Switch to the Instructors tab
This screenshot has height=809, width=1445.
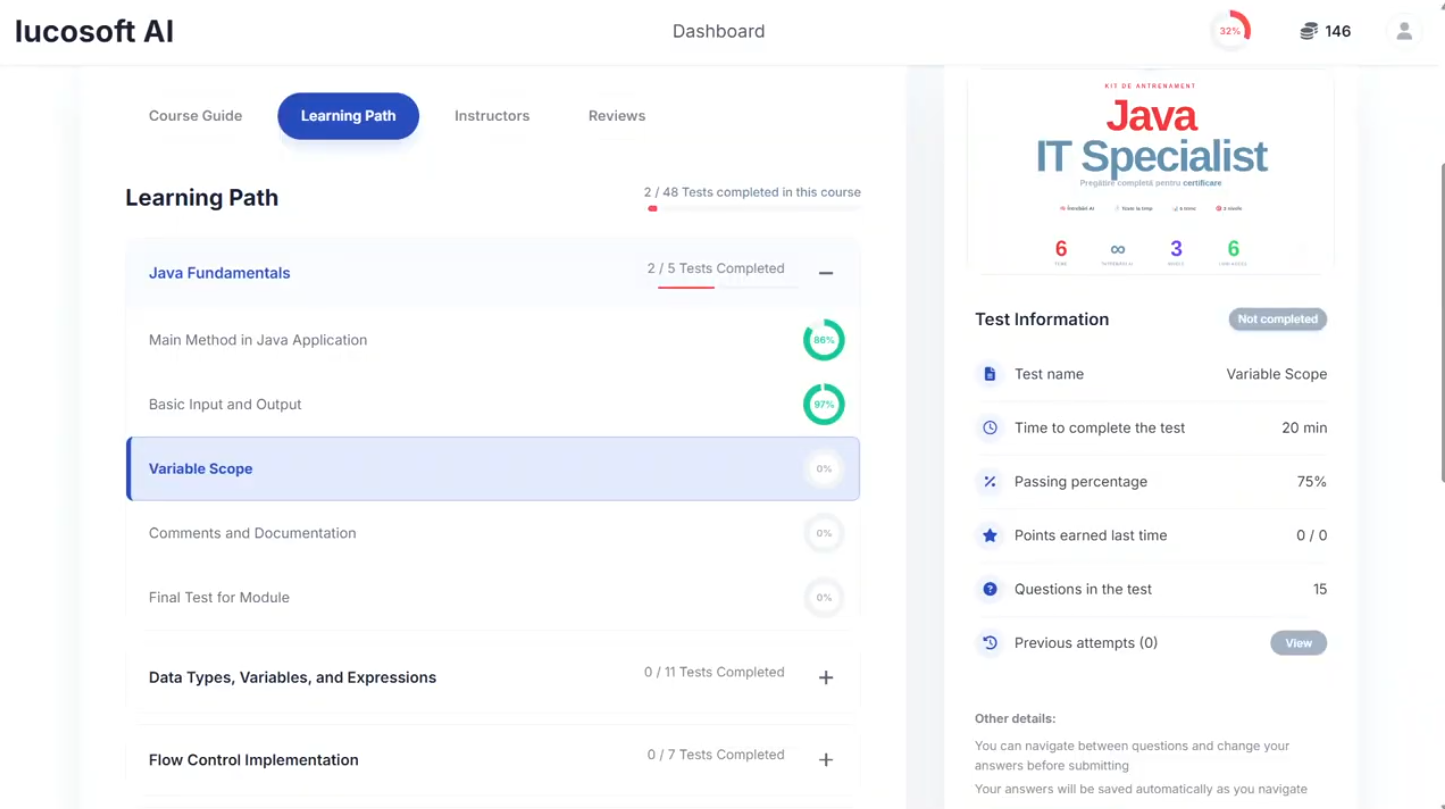point(491,115)
